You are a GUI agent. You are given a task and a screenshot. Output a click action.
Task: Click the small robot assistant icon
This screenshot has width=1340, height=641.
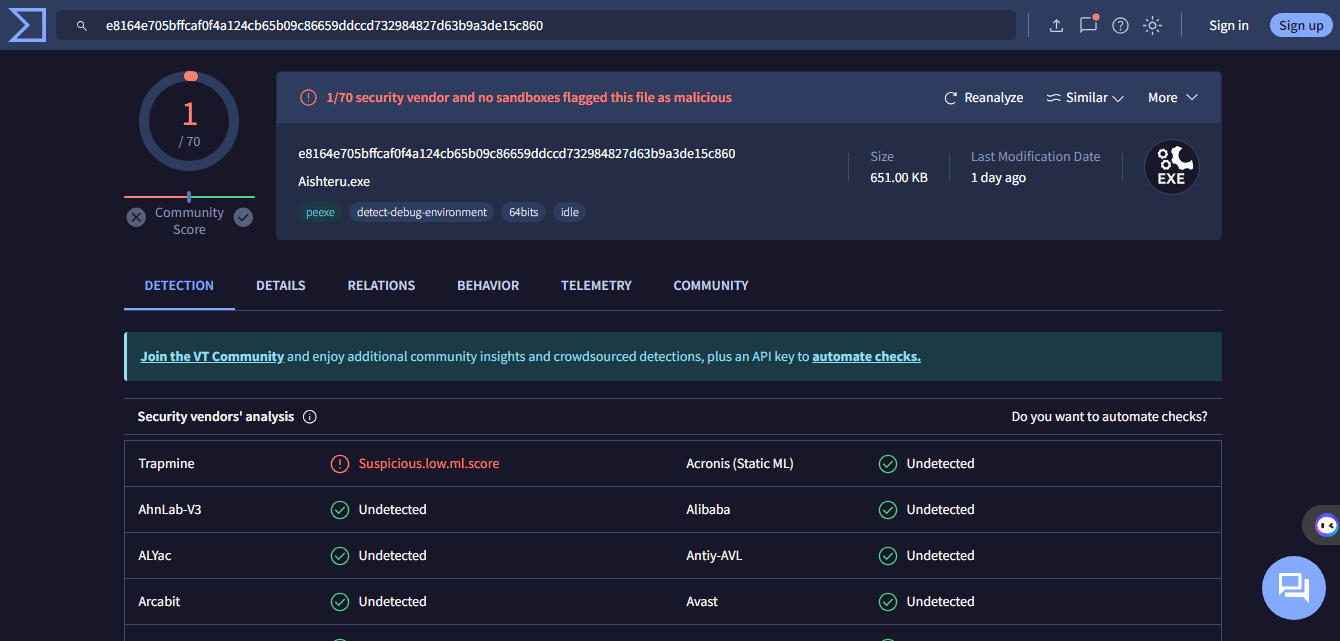tap(1325, 525)
